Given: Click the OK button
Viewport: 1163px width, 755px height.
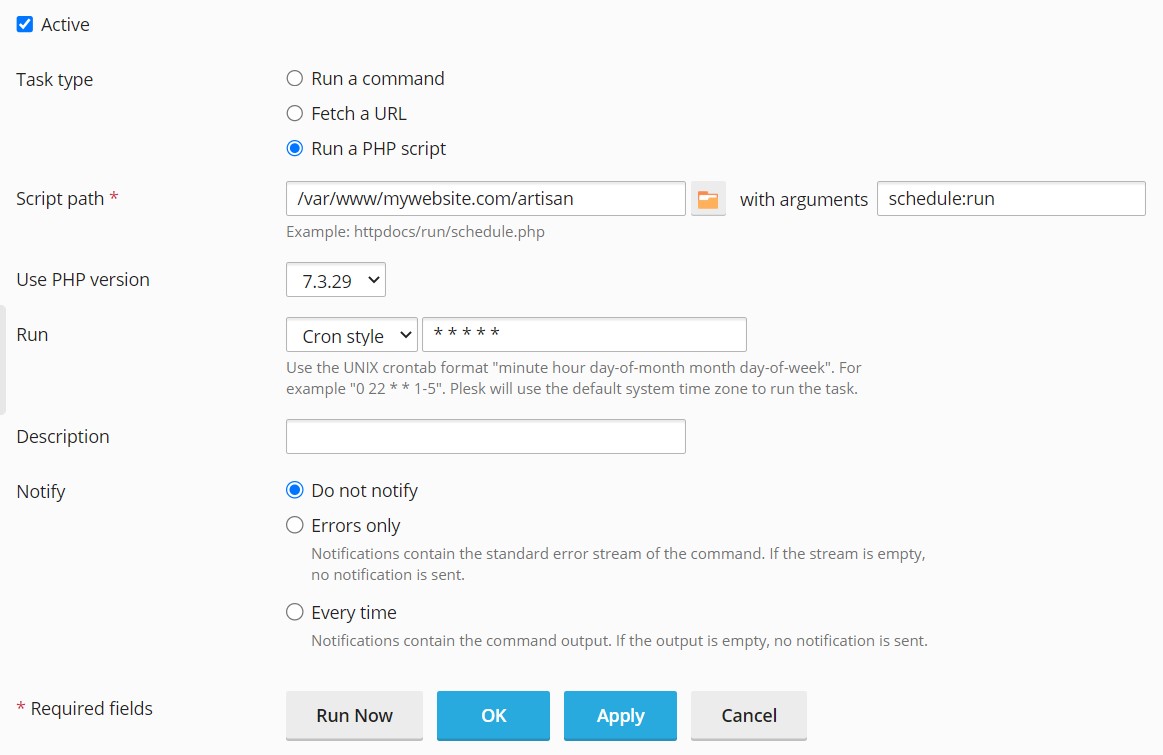Looking at the screenshot, I should coord(493,716).
